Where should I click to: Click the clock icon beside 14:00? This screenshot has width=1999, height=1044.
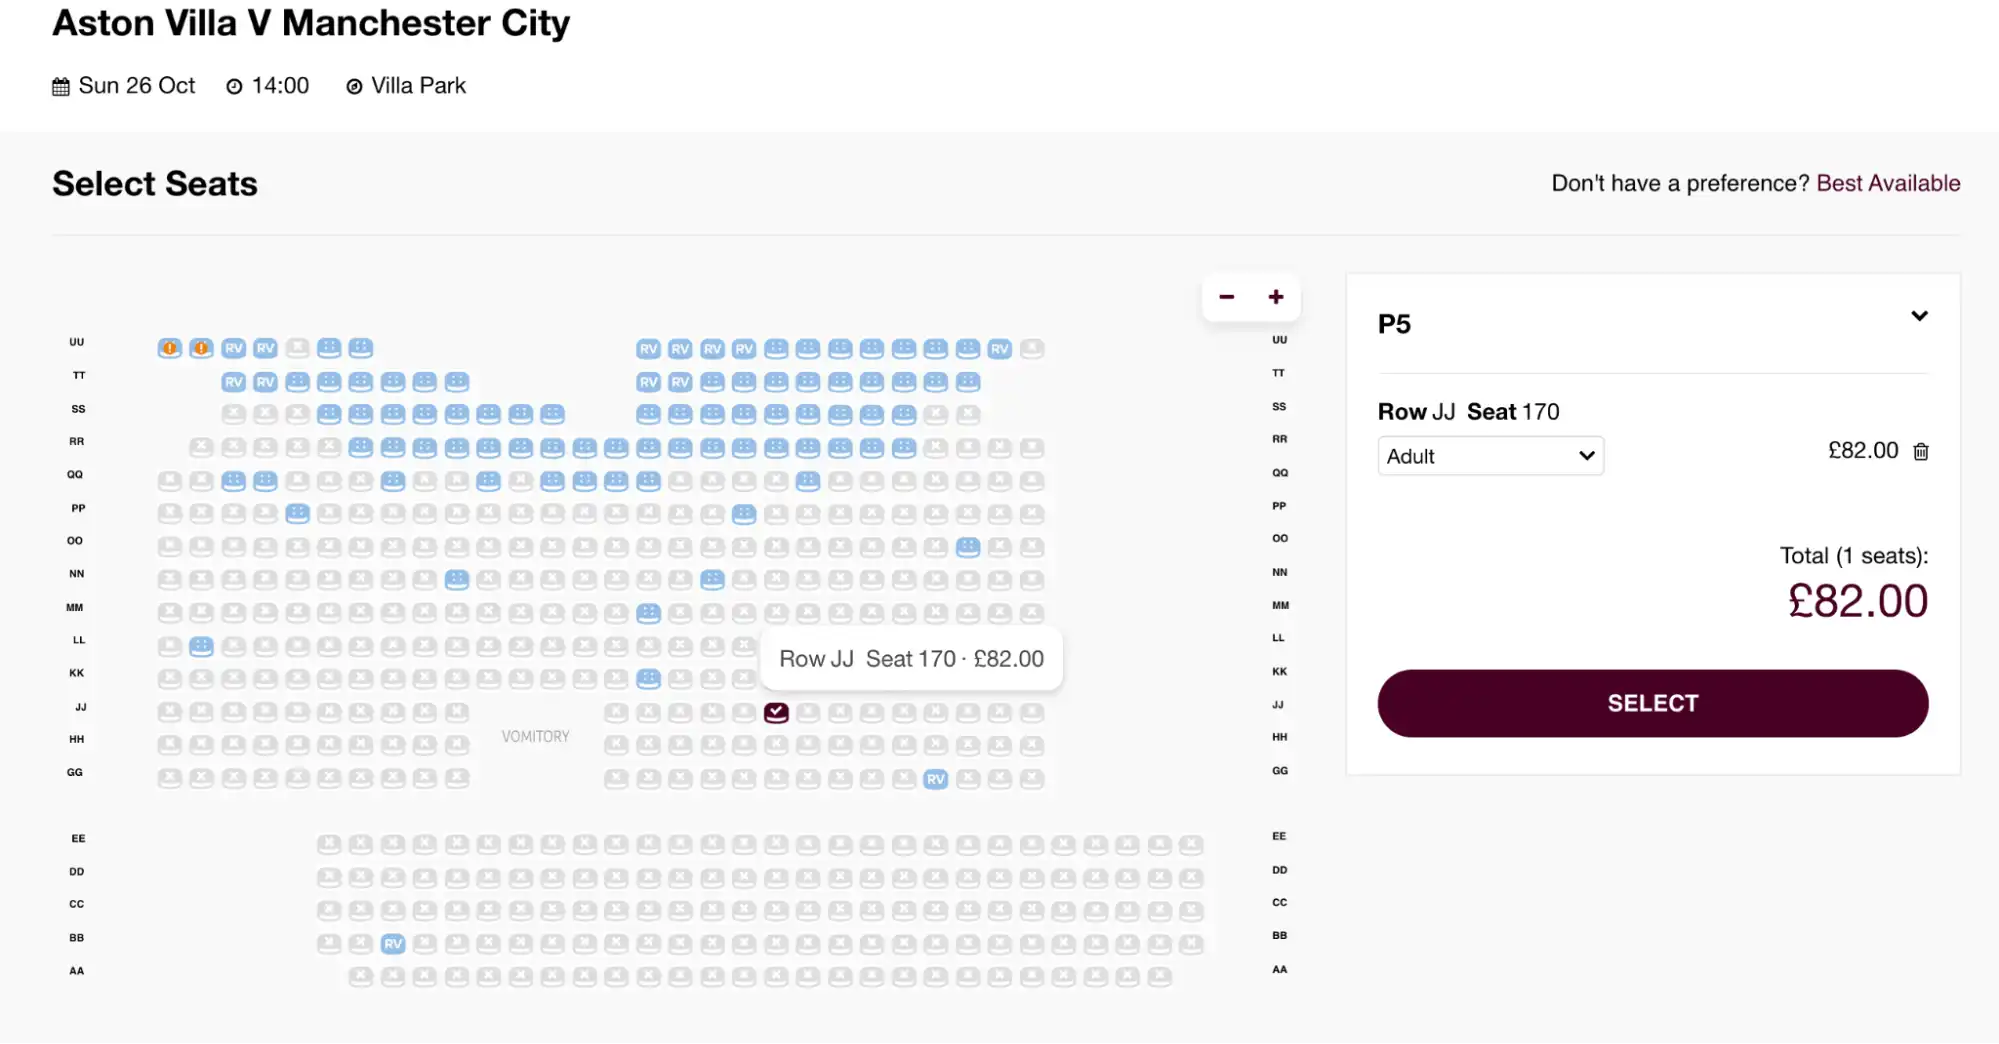(x=232, y=85)
